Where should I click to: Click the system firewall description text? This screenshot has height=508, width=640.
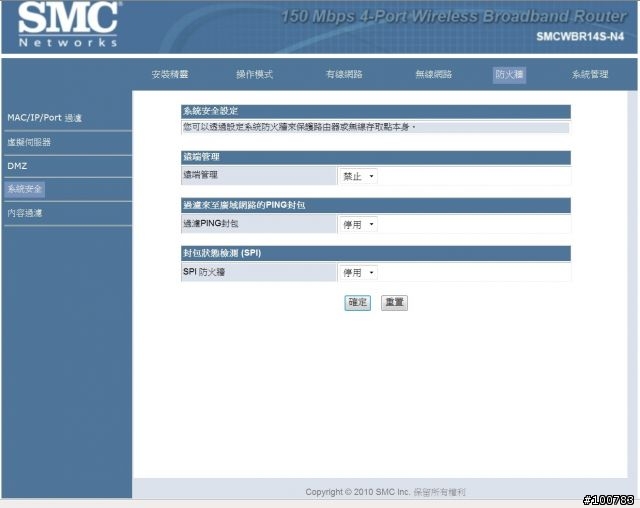[299, 127]
